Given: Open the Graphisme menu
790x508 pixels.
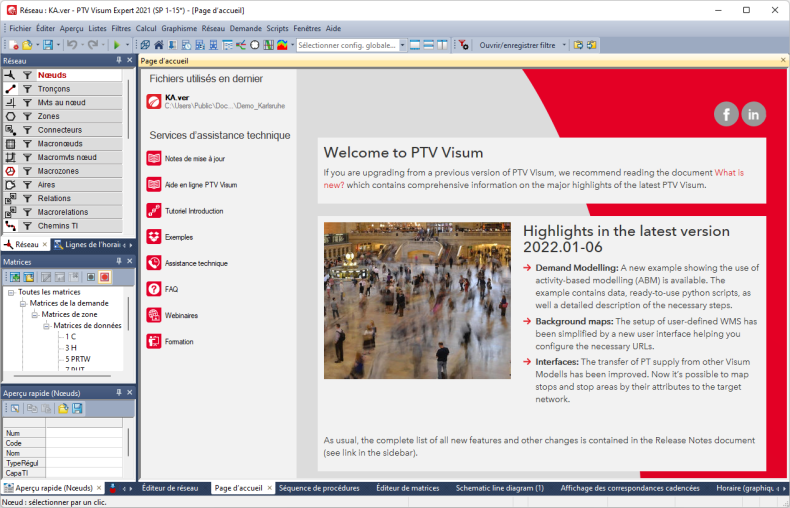Looking at the screenshot, I should point(179,29).
